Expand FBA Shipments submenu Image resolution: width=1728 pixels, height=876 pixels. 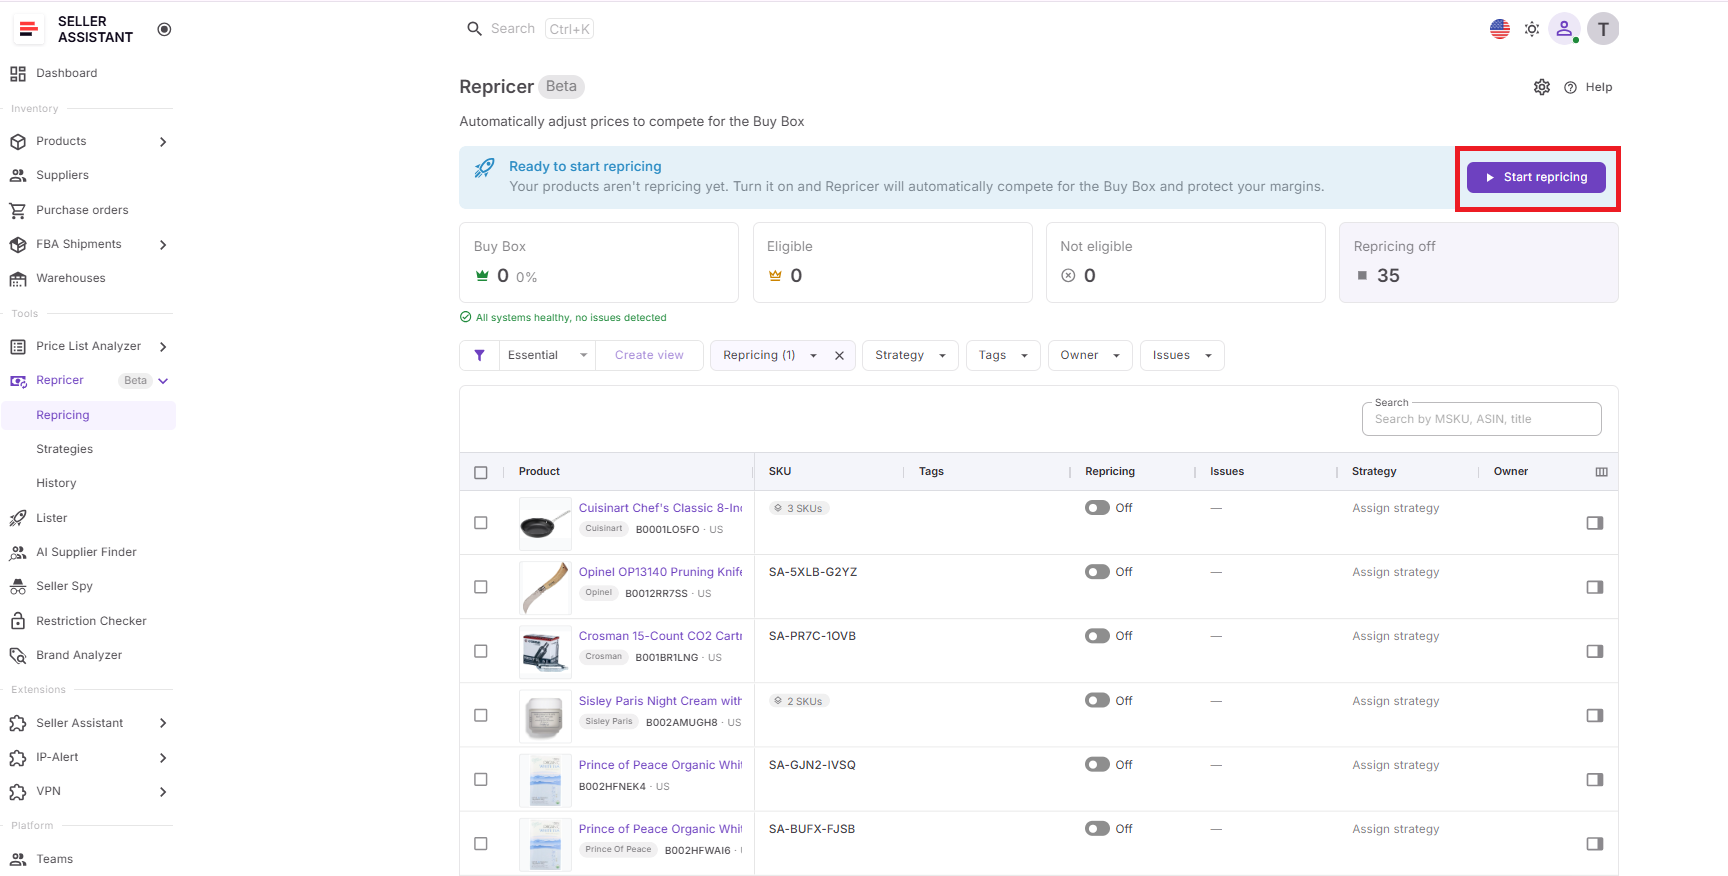(163, 245)
